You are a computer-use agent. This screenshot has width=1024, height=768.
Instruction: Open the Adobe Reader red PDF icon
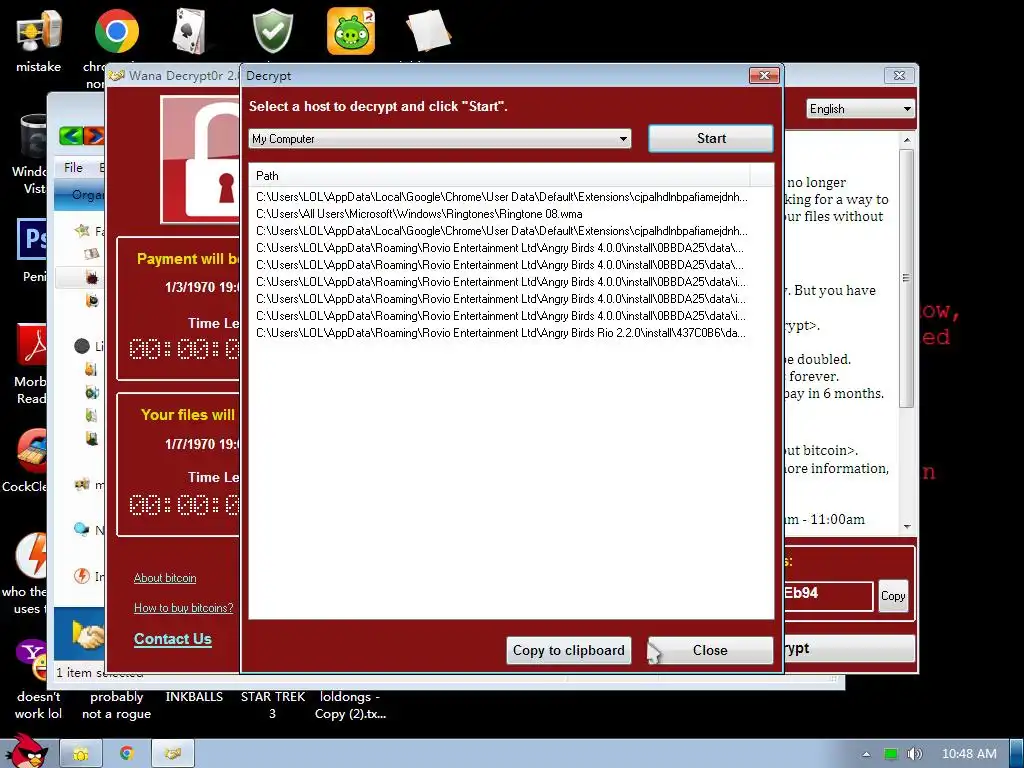[33, 345]
